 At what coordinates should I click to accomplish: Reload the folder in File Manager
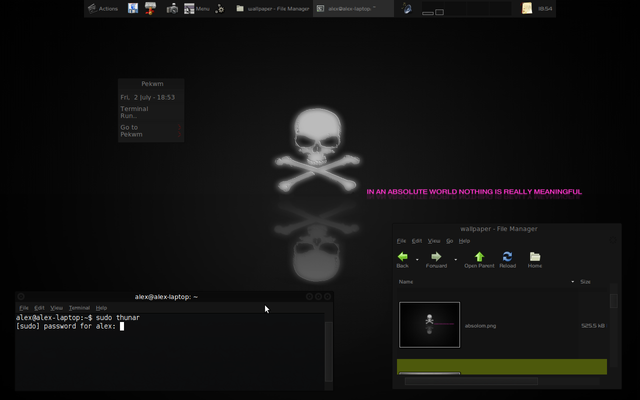point(507,260)
